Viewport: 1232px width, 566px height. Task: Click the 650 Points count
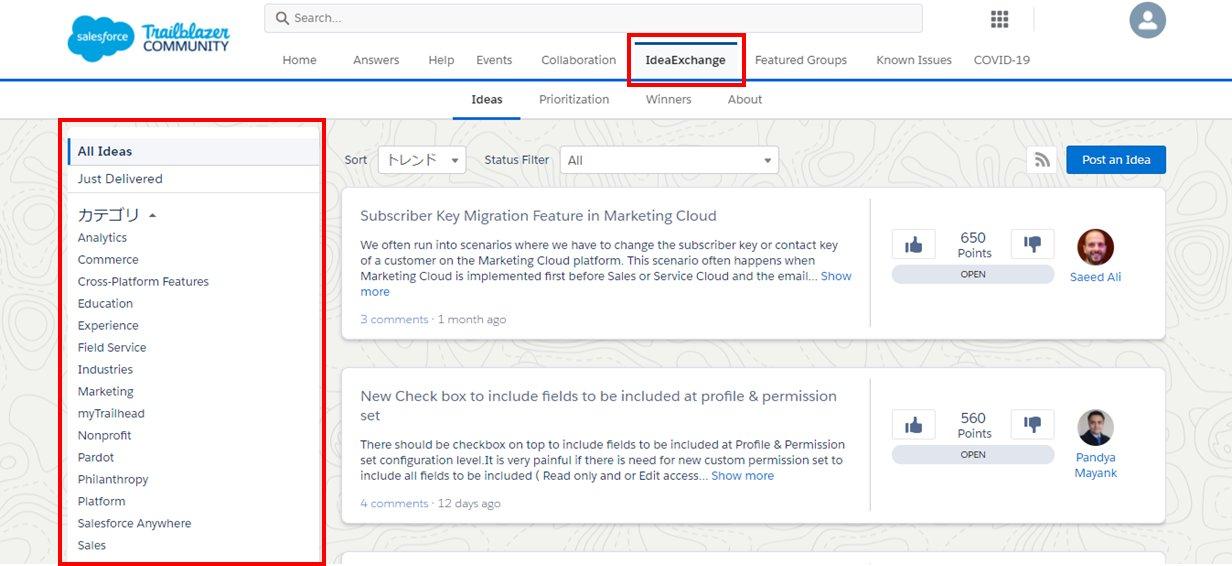click(x=973, y=245)
